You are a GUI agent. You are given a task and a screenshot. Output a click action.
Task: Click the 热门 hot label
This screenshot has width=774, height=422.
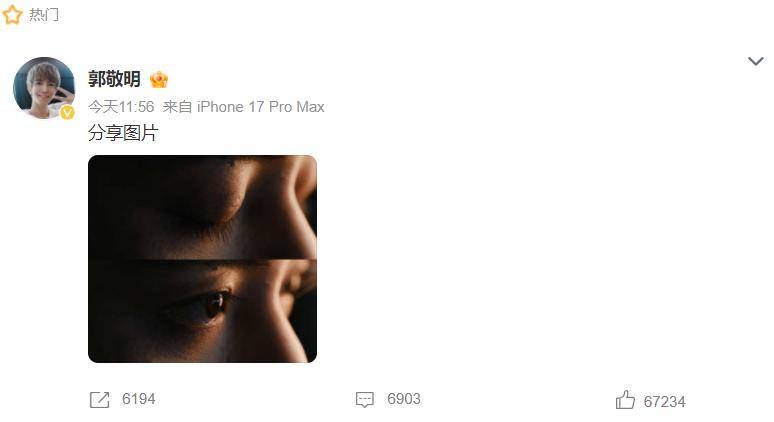43,15
